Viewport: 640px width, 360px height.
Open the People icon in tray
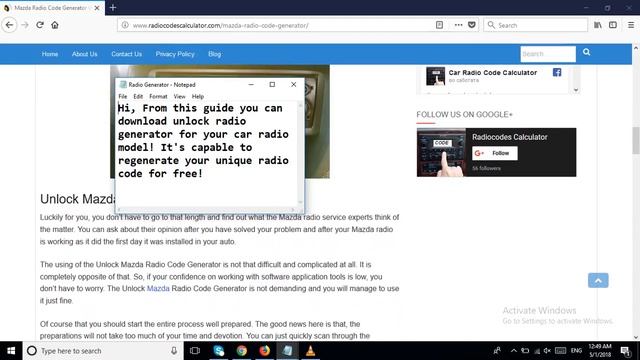[x=497, y=351]
